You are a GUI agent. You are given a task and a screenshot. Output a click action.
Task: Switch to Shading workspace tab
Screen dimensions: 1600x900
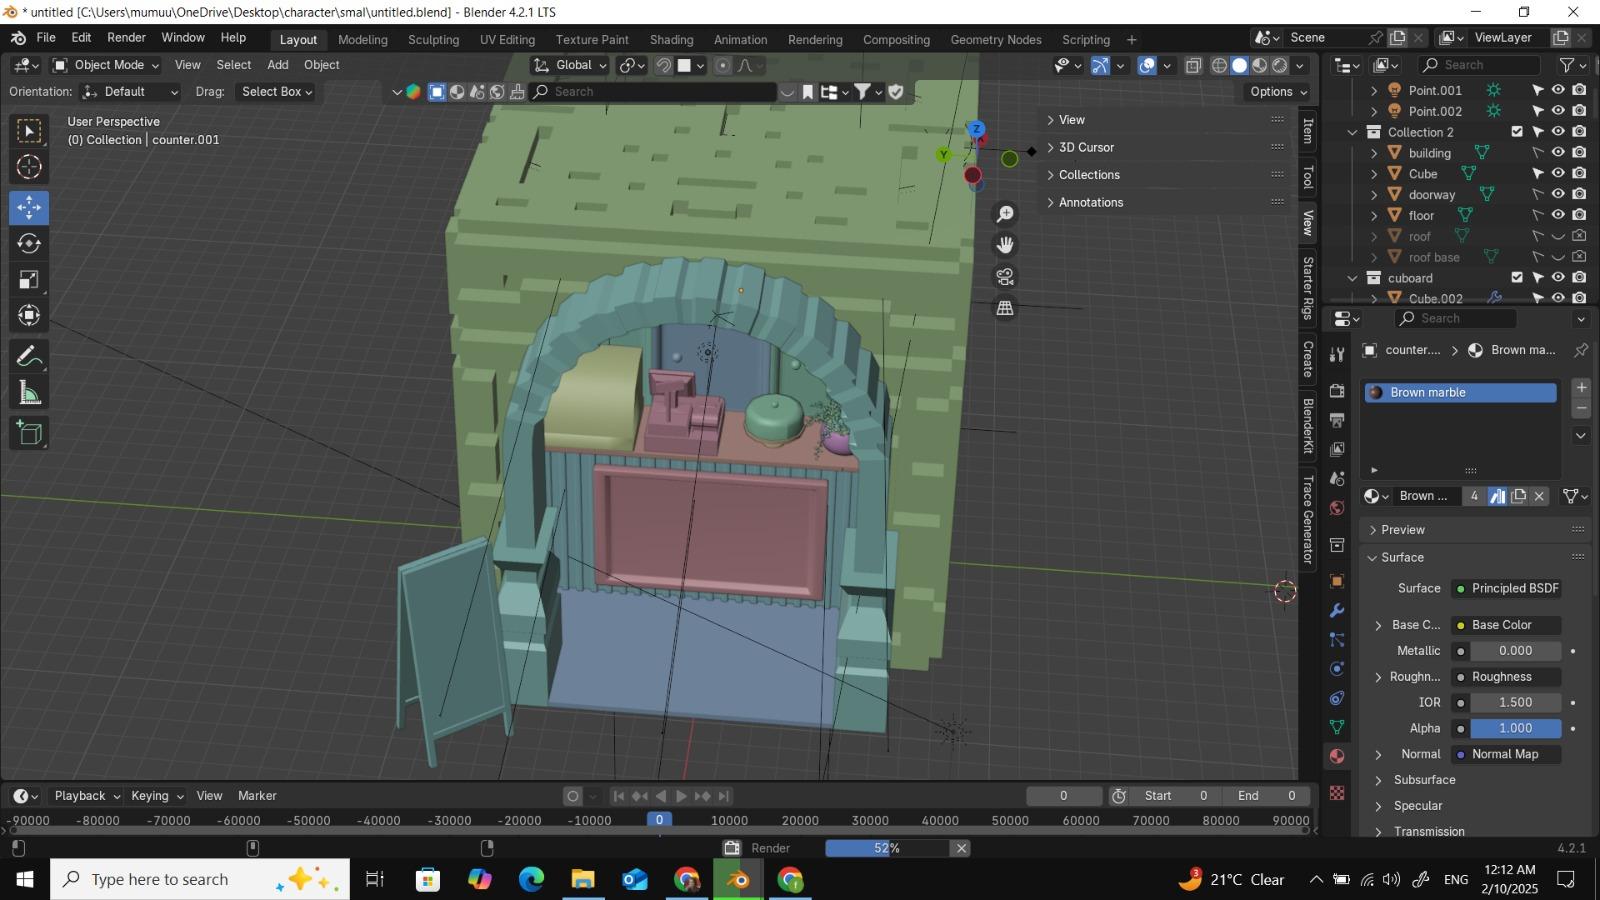pyautogui.click(x=671, y=40)
